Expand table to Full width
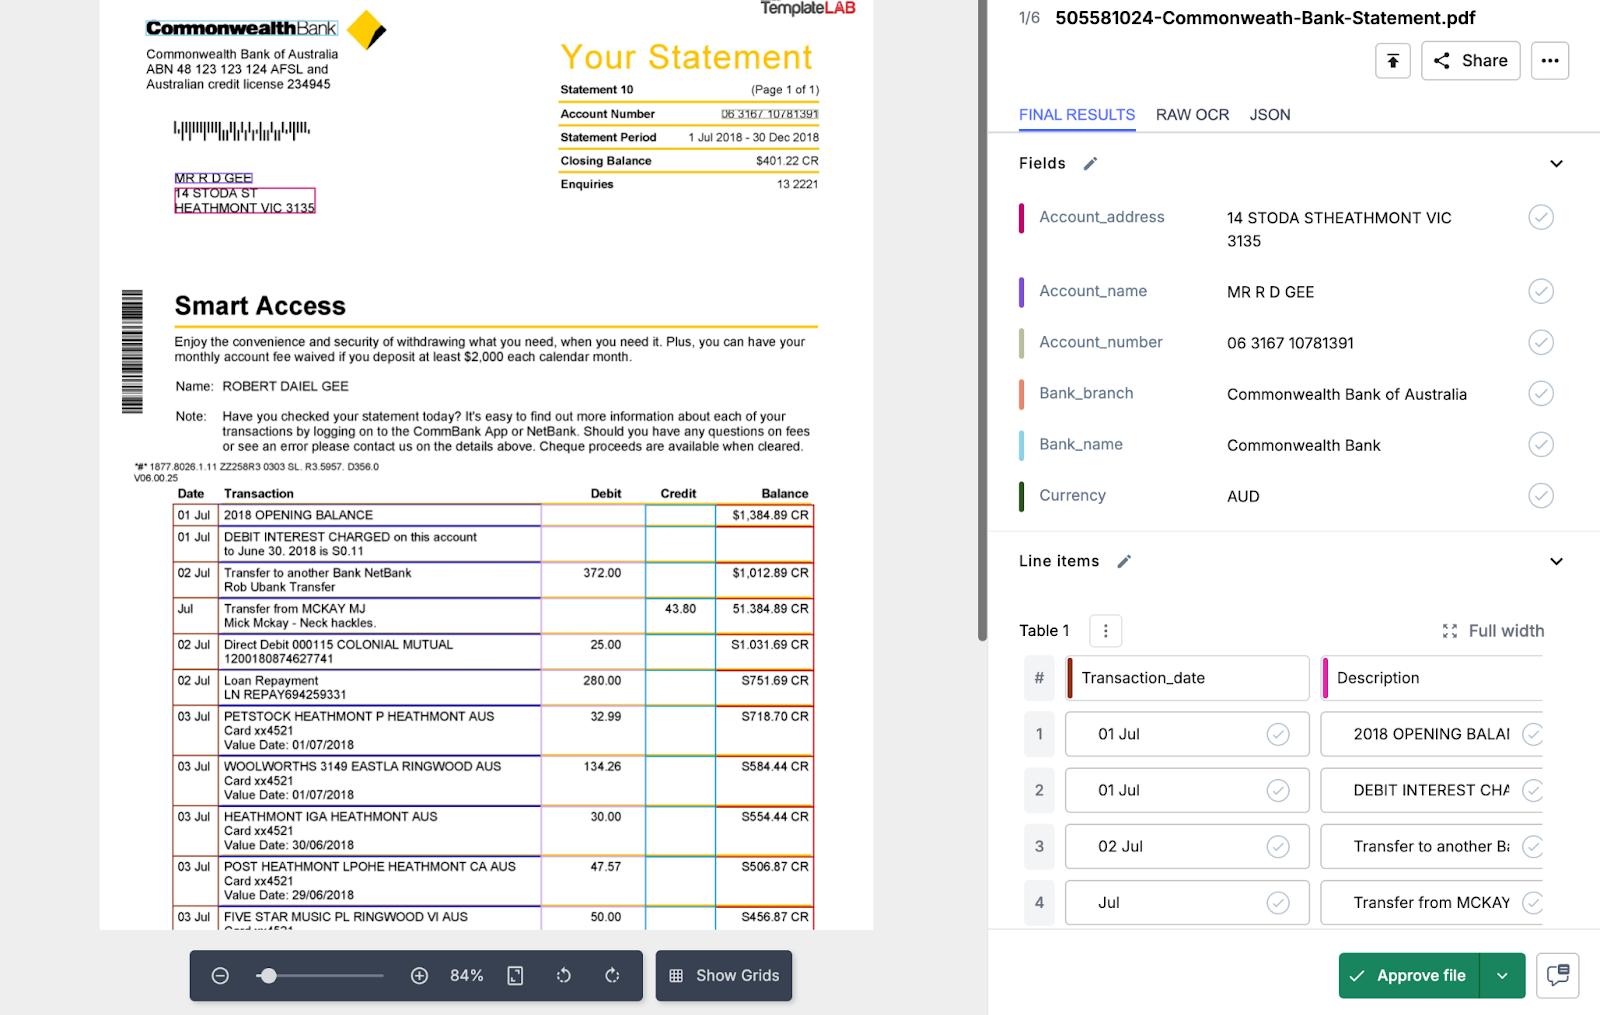Viewport: 1600px width, 1015px height. pyautogui.click(x=1493, y=631)
